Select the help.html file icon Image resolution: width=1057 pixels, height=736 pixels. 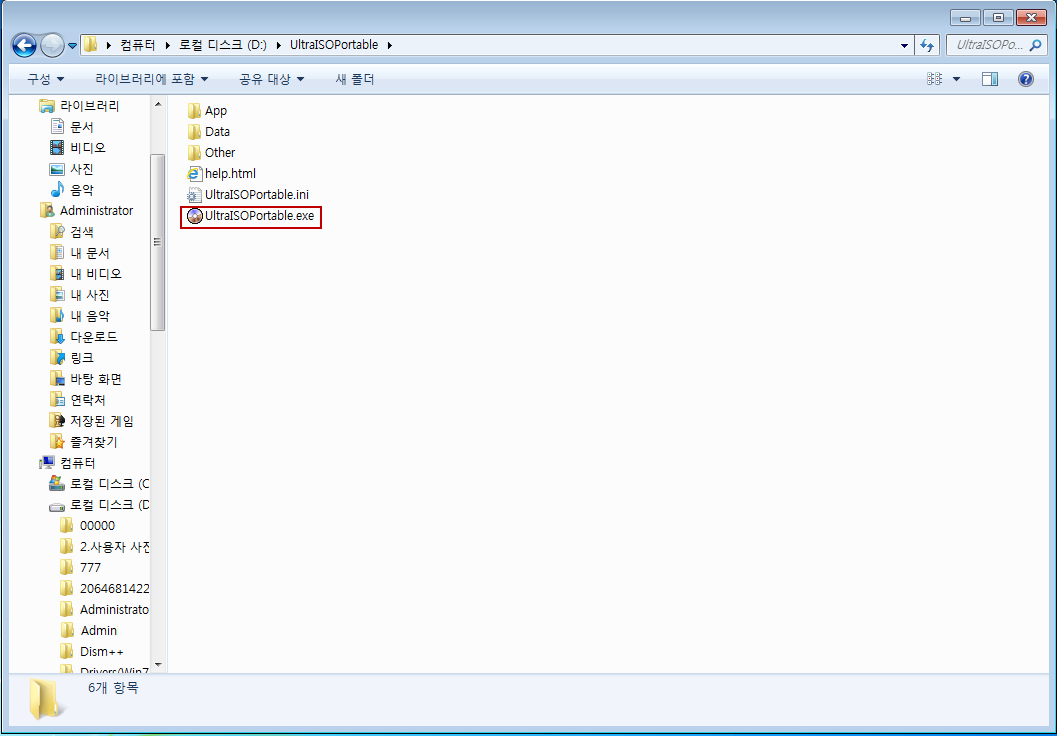(x=194, y=174)
